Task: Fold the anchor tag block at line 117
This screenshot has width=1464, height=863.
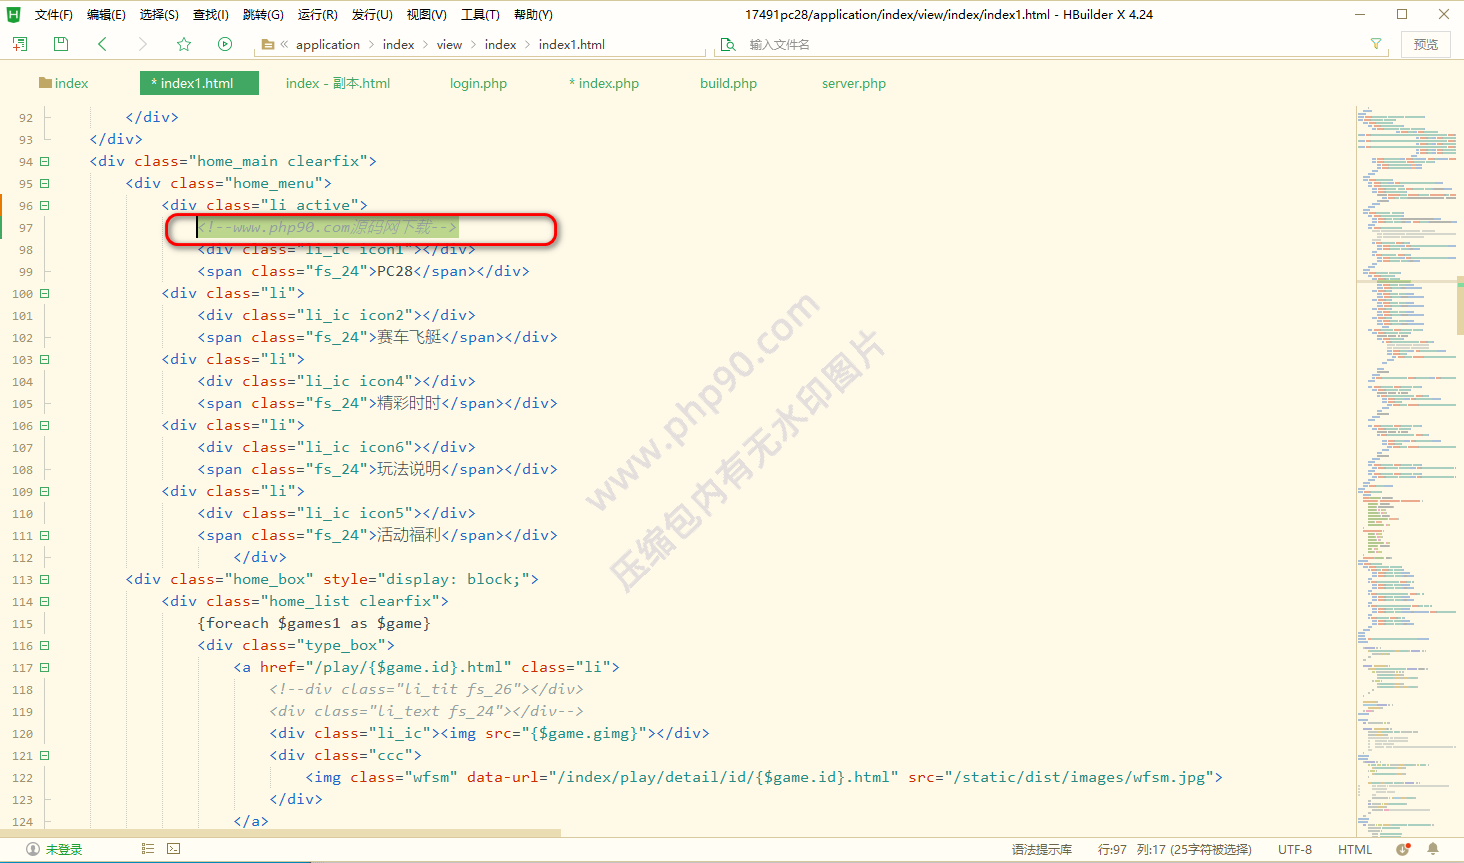Action: coord(44,667)
